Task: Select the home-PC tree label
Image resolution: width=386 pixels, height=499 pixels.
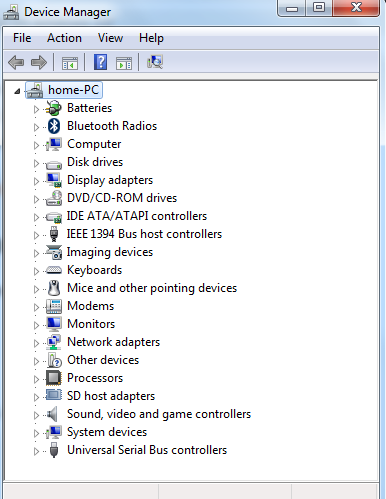Action: pos(73,90)
